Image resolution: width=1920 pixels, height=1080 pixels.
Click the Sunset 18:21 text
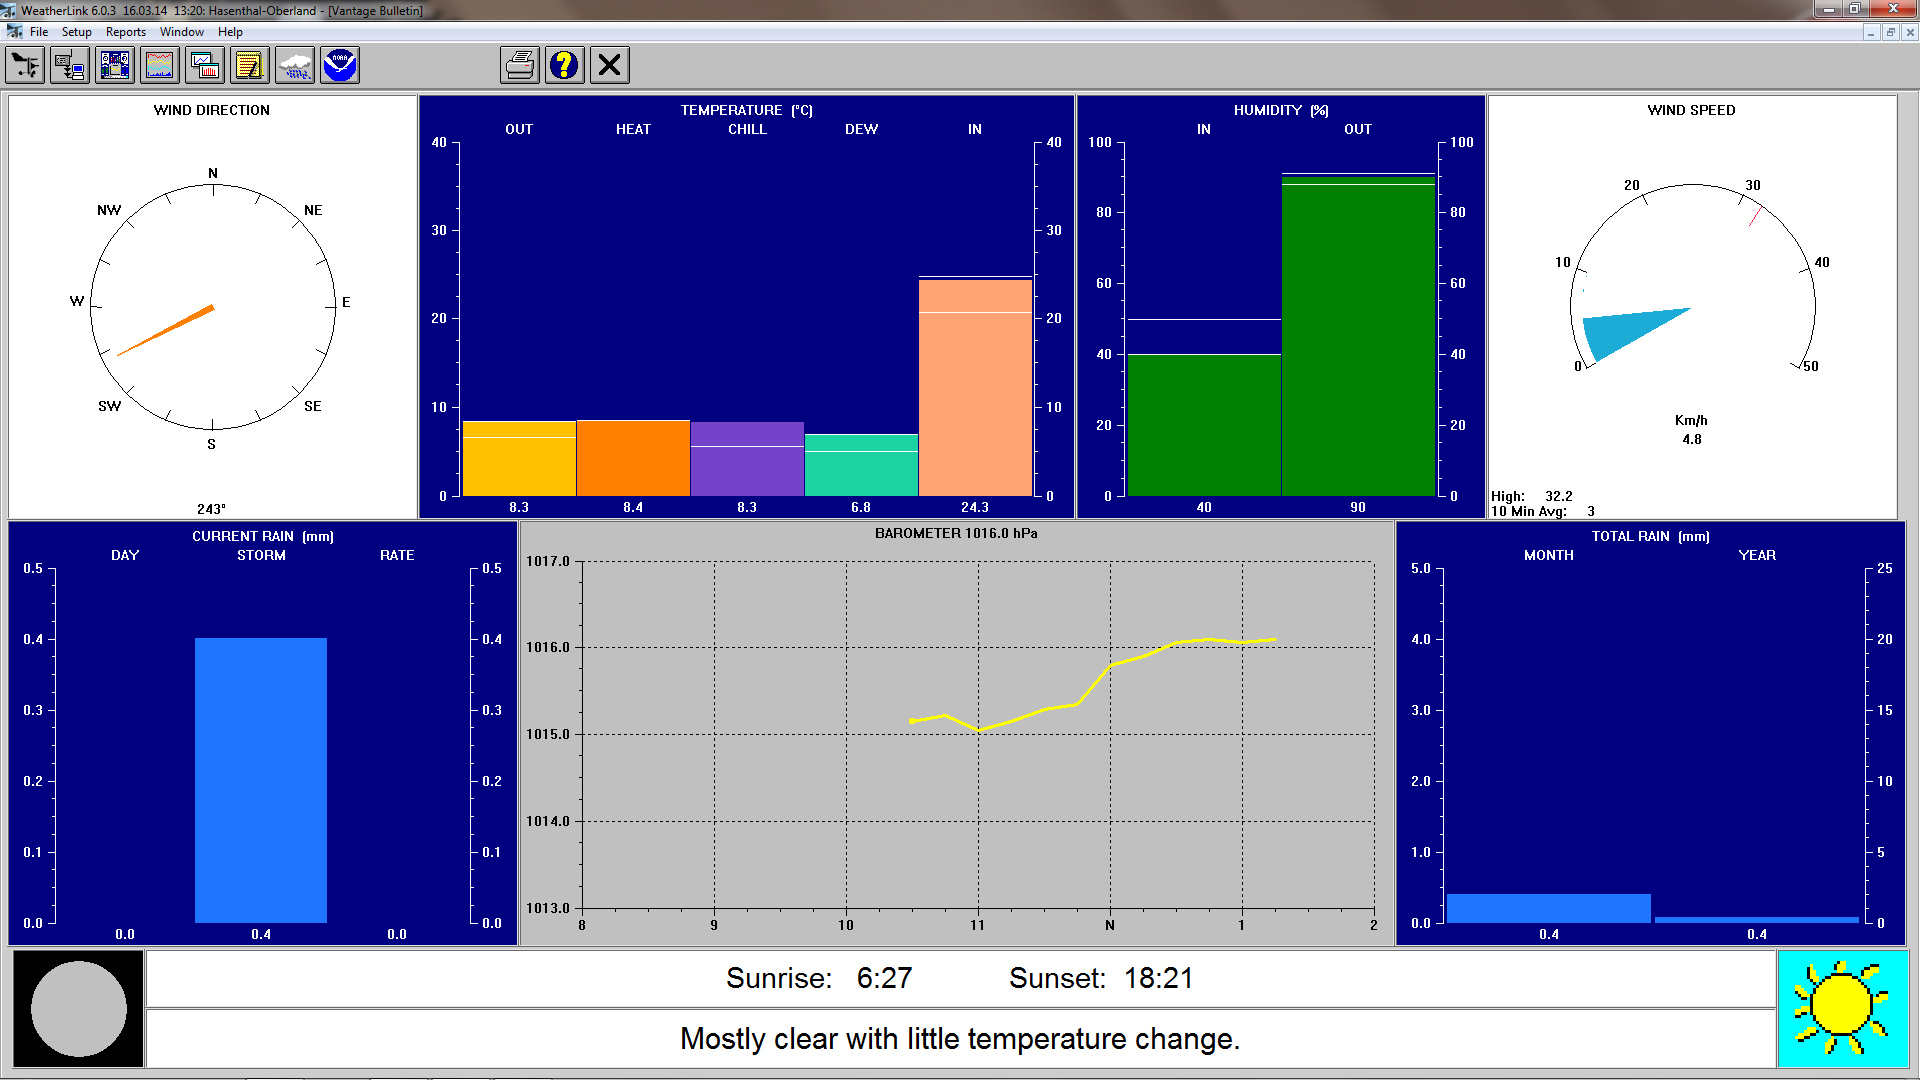click(x=1101, y=978)
